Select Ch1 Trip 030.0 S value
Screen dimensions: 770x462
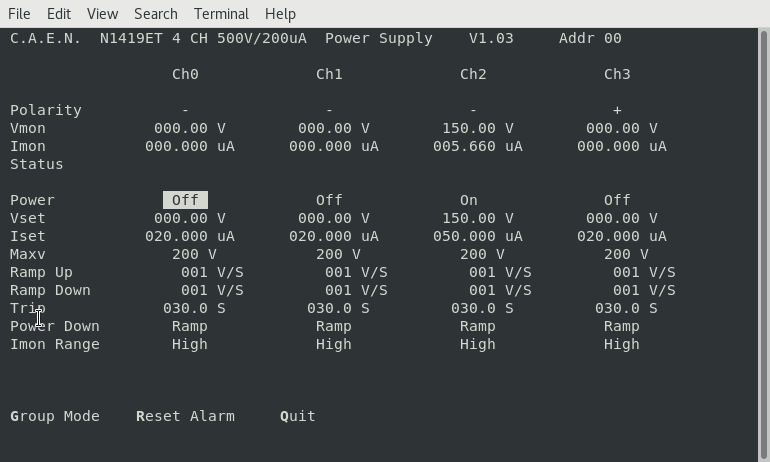338,308
